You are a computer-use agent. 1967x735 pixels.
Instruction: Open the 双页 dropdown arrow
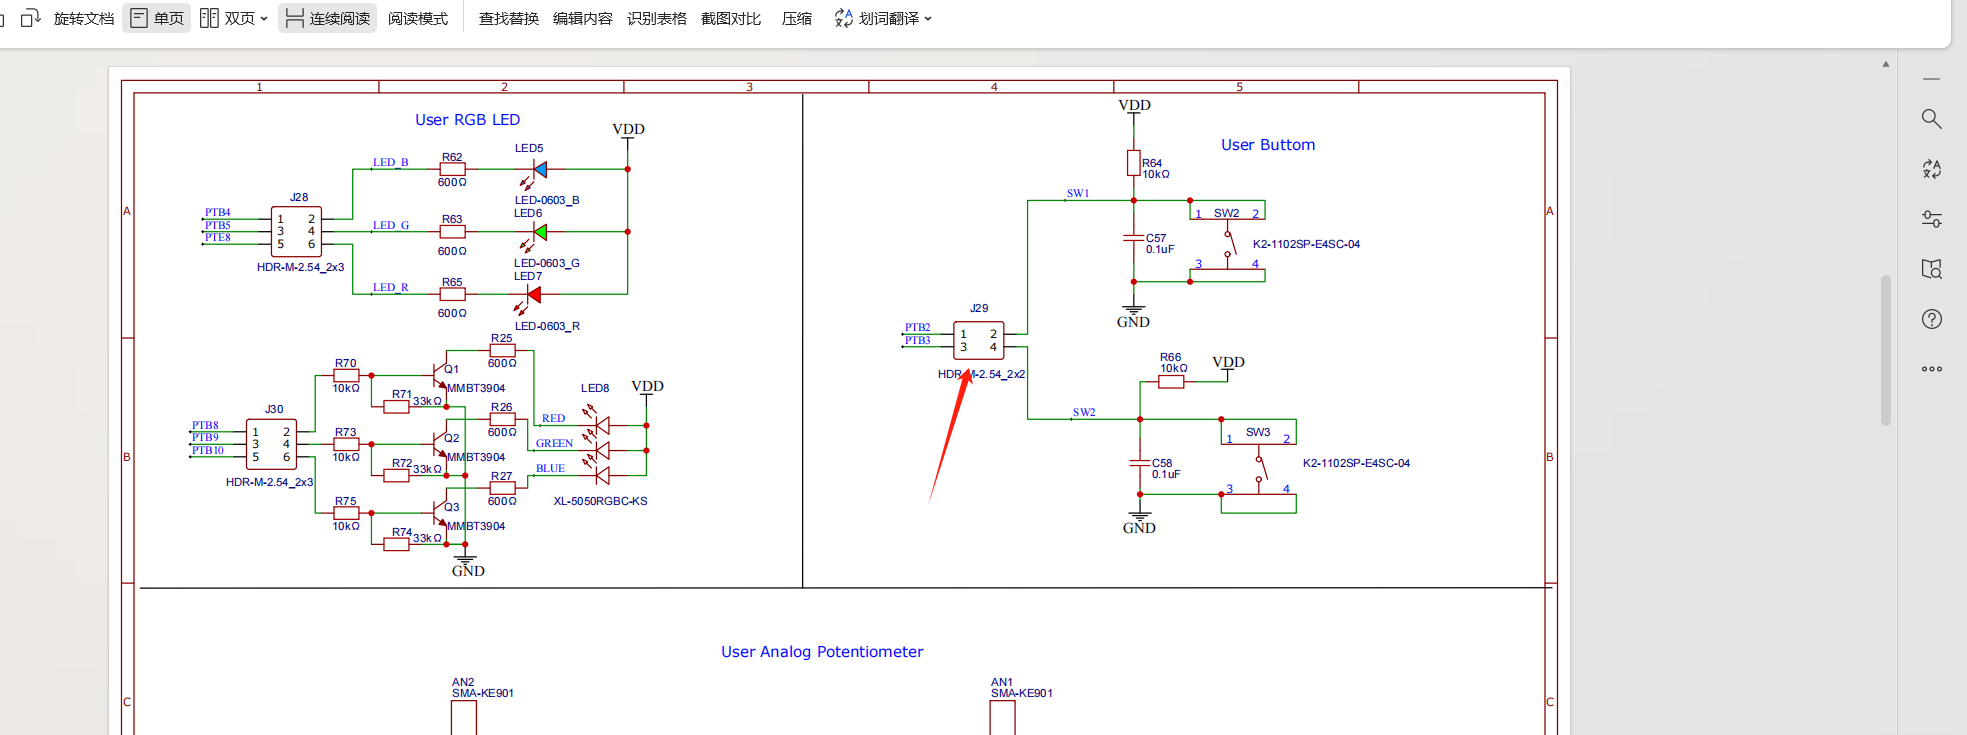[x=264, y=19]
